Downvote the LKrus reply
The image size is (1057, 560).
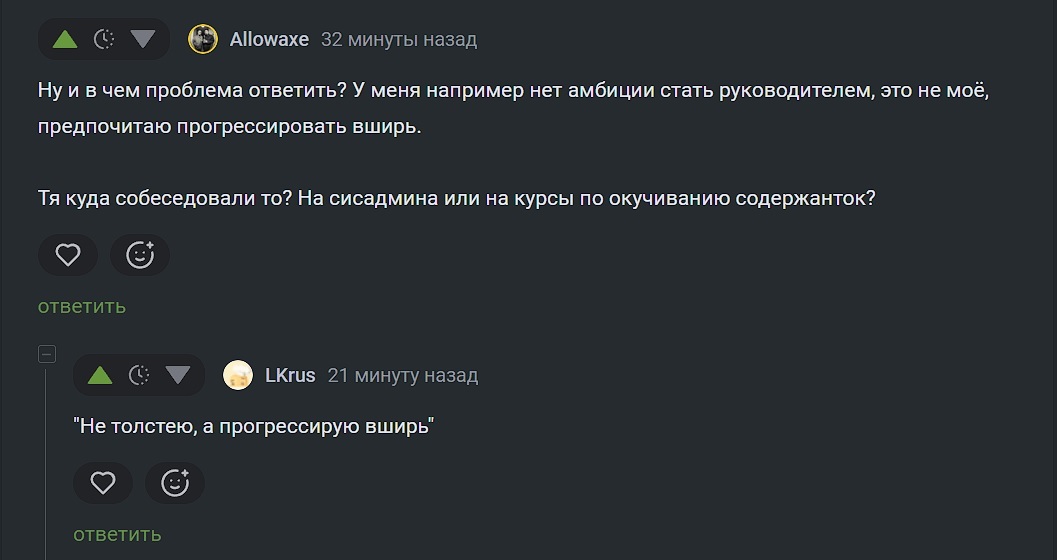click(178, 376)
